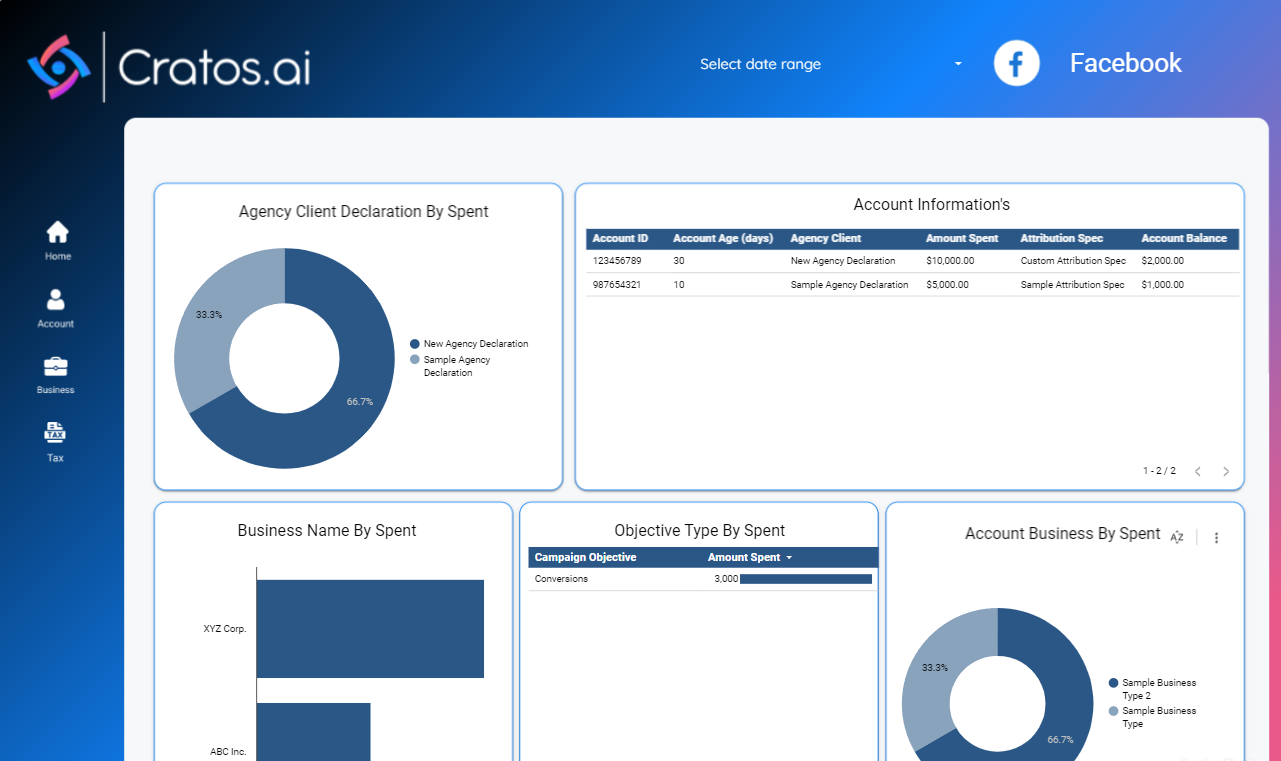Viewport: 1281px width, 761px height.
Task: Click Account Business By Spent title
Action: [1063, 534]
